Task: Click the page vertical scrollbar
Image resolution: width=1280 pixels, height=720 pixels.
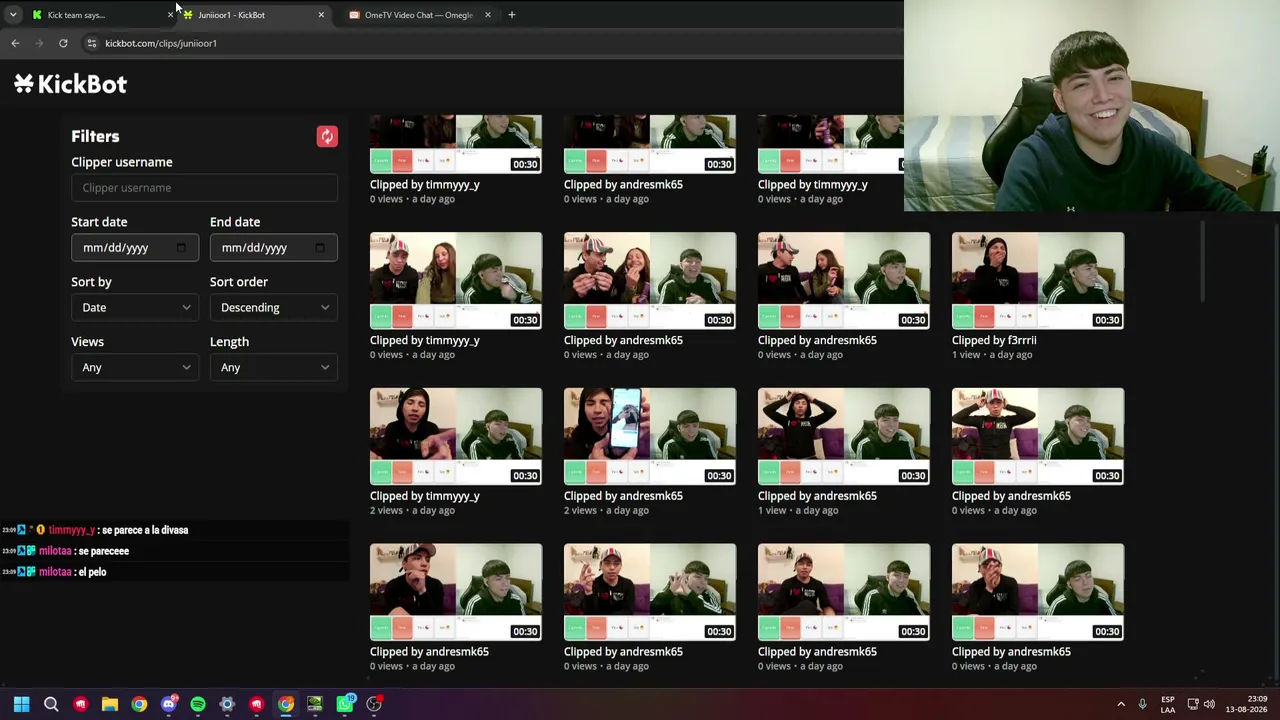Action: (1203, 260)
